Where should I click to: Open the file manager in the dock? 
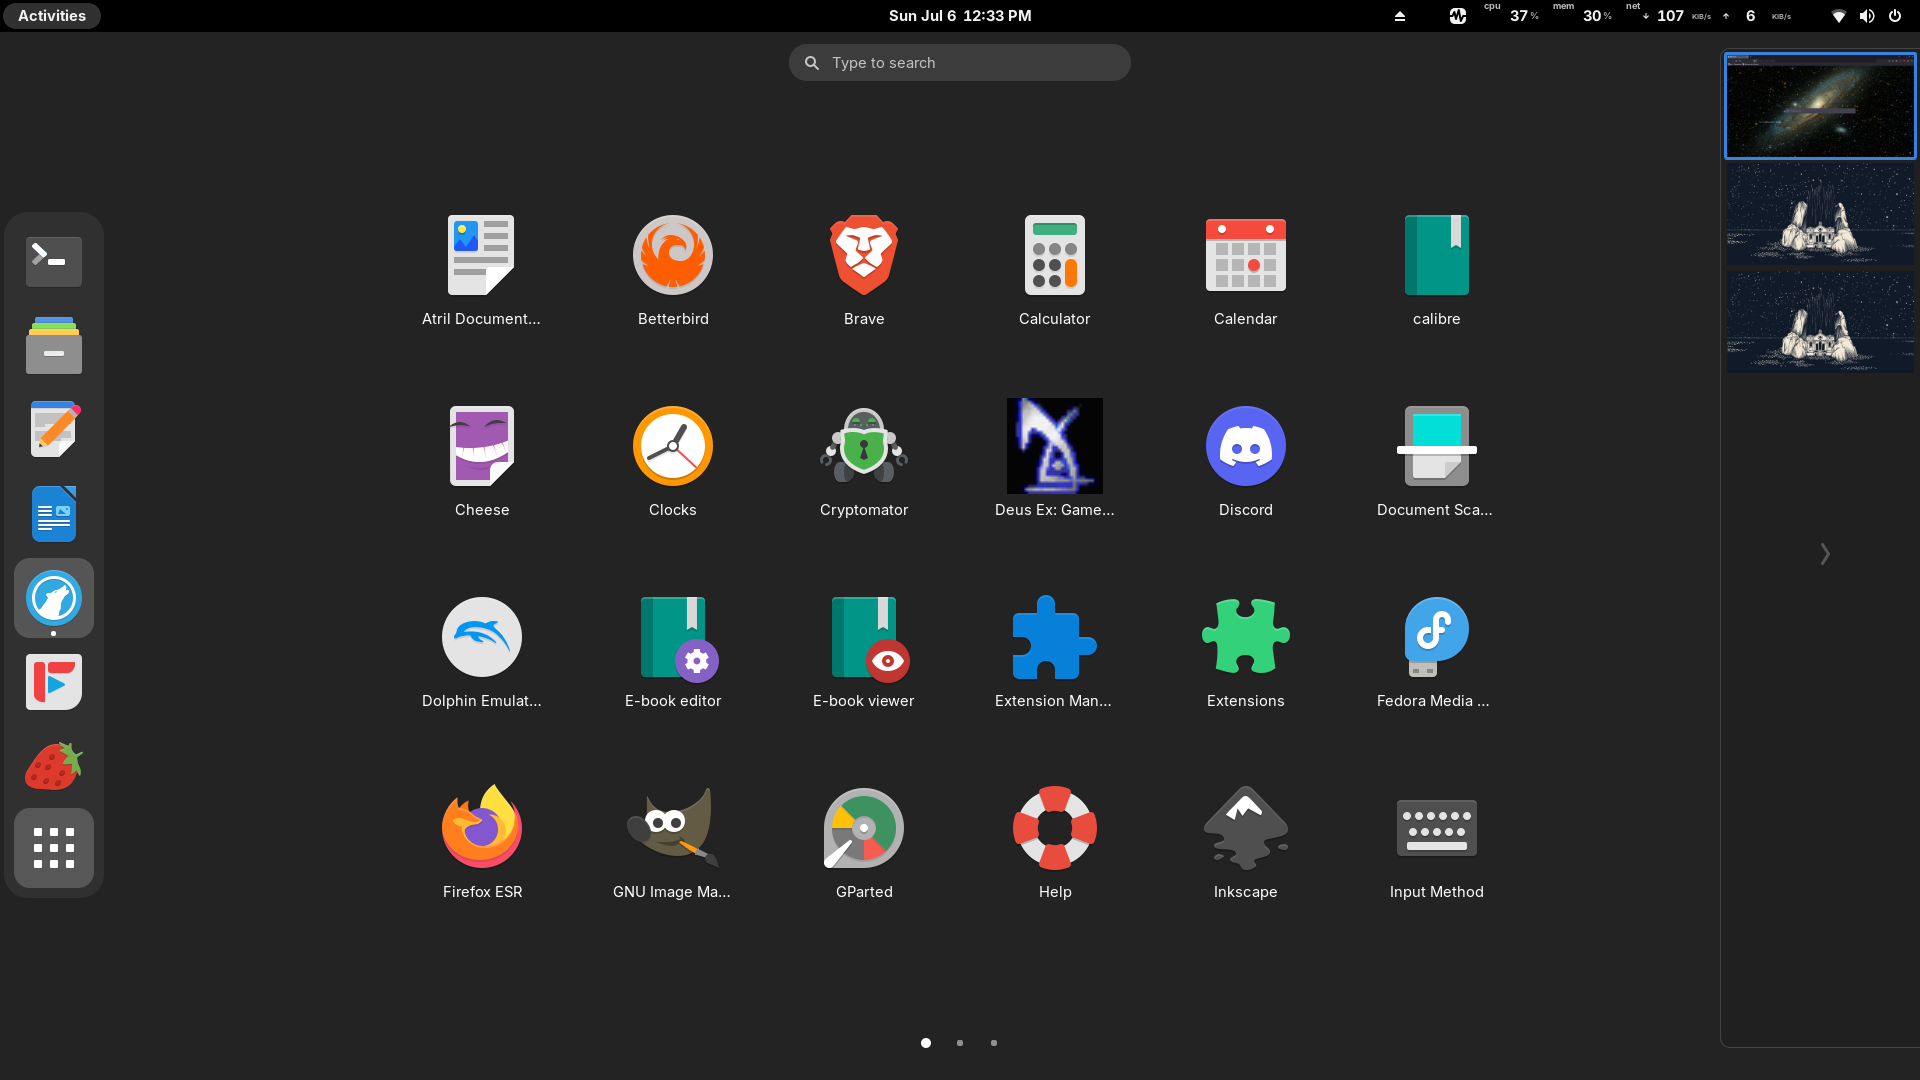pos(54,346)
